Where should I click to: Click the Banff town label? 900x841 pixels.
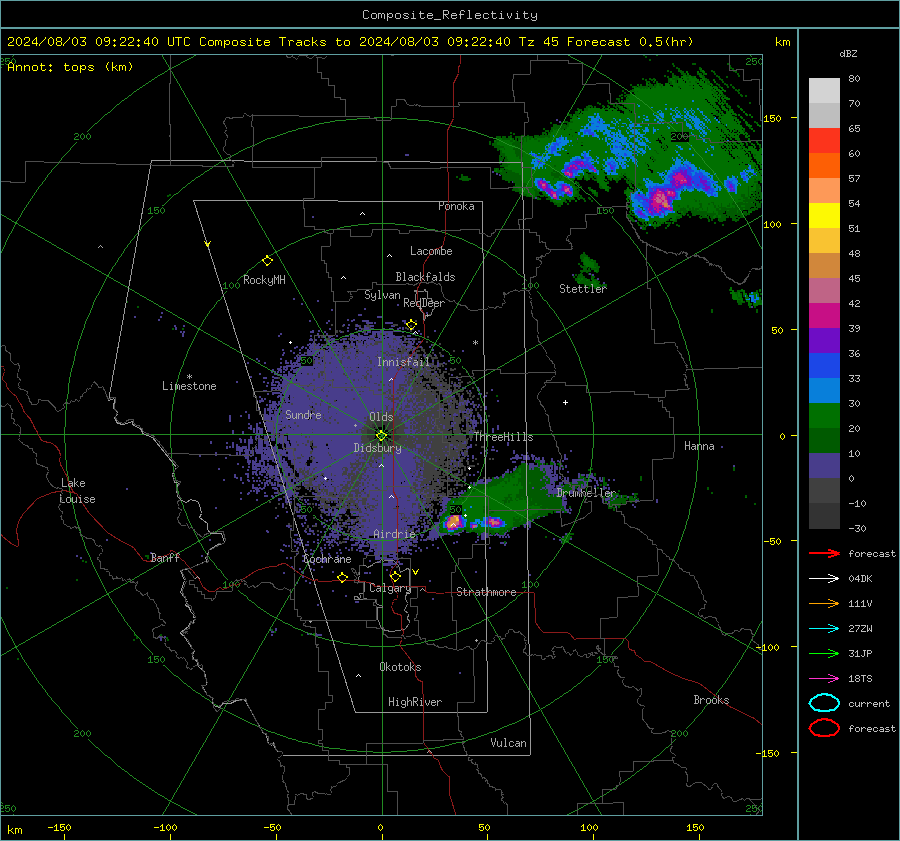[165, 557]
